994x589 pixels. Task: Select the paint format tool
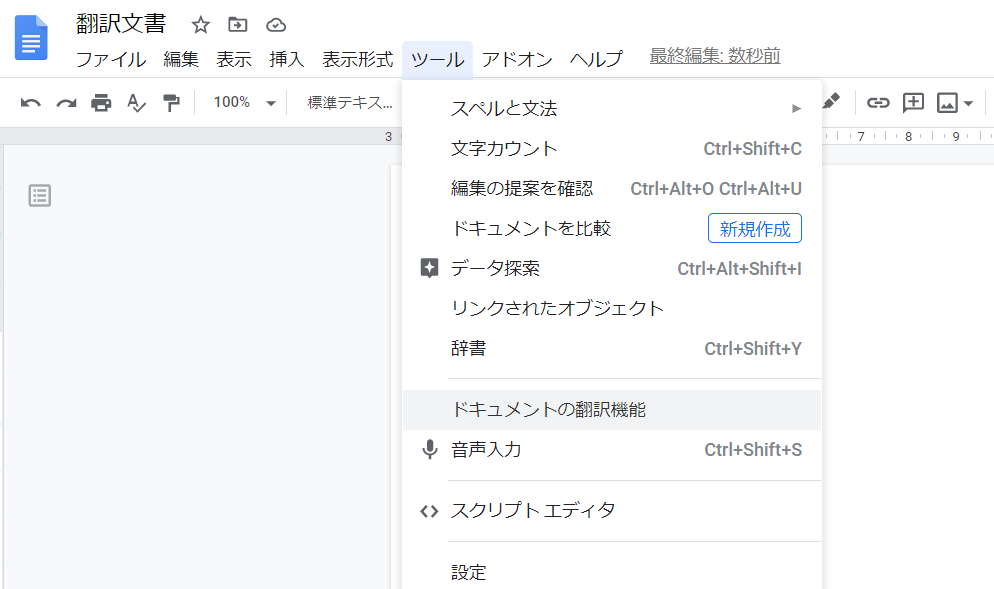(x=171, y=103)
